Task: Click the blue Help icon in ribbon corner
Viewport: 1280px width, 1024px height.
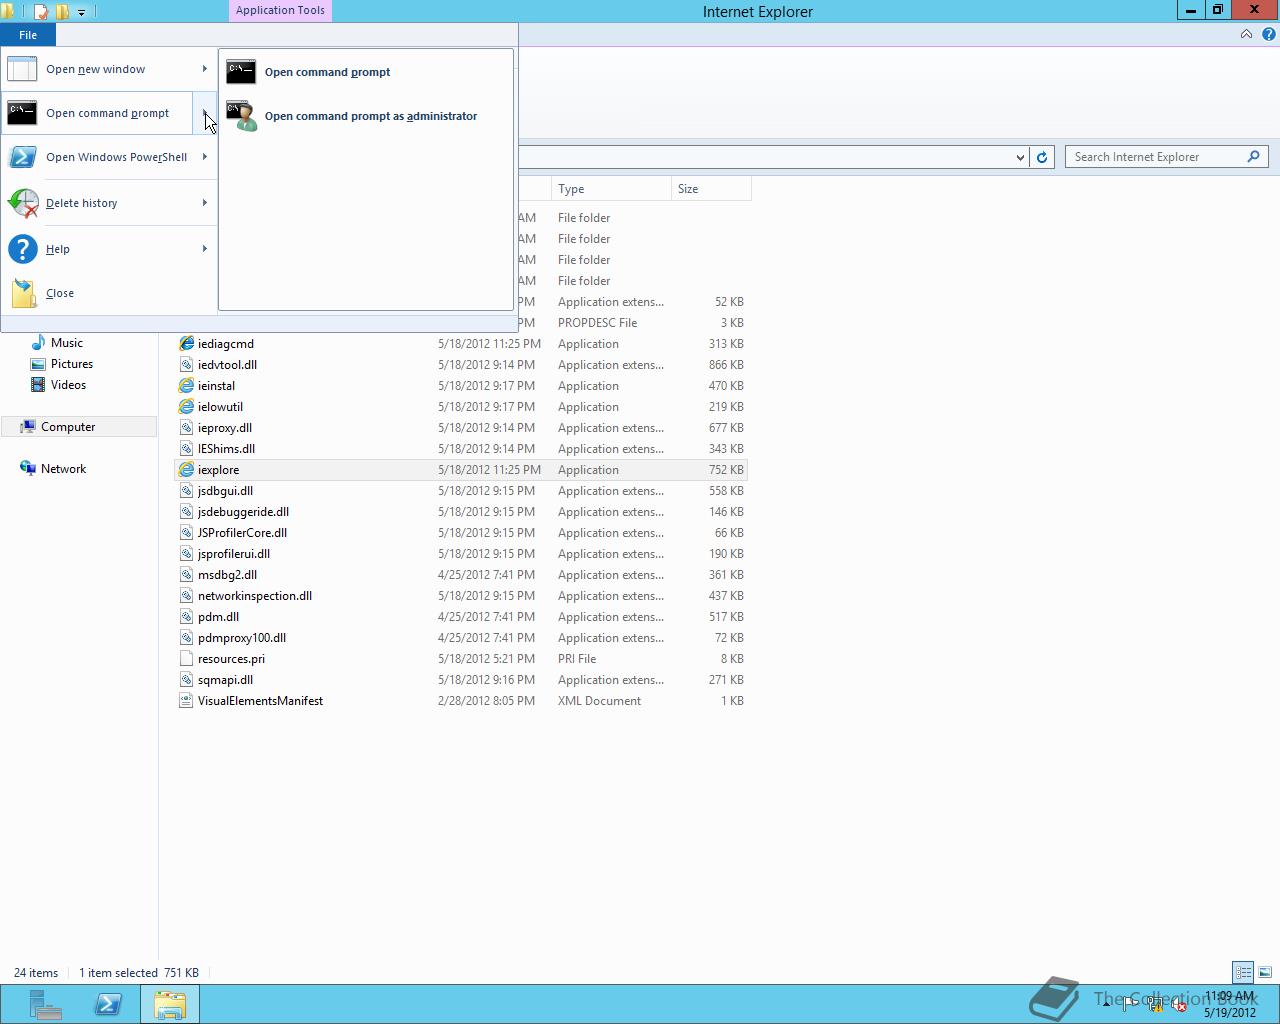Action: [1268, 34]
